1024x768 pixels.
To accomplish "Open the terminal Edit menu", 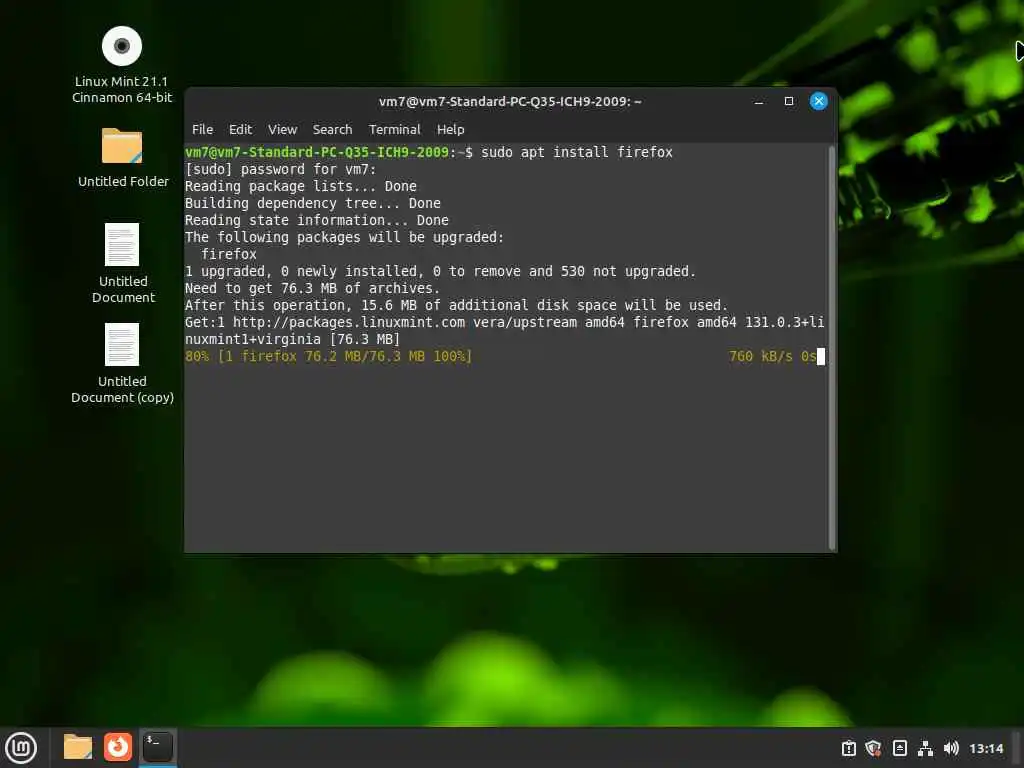I will (240, 129).
